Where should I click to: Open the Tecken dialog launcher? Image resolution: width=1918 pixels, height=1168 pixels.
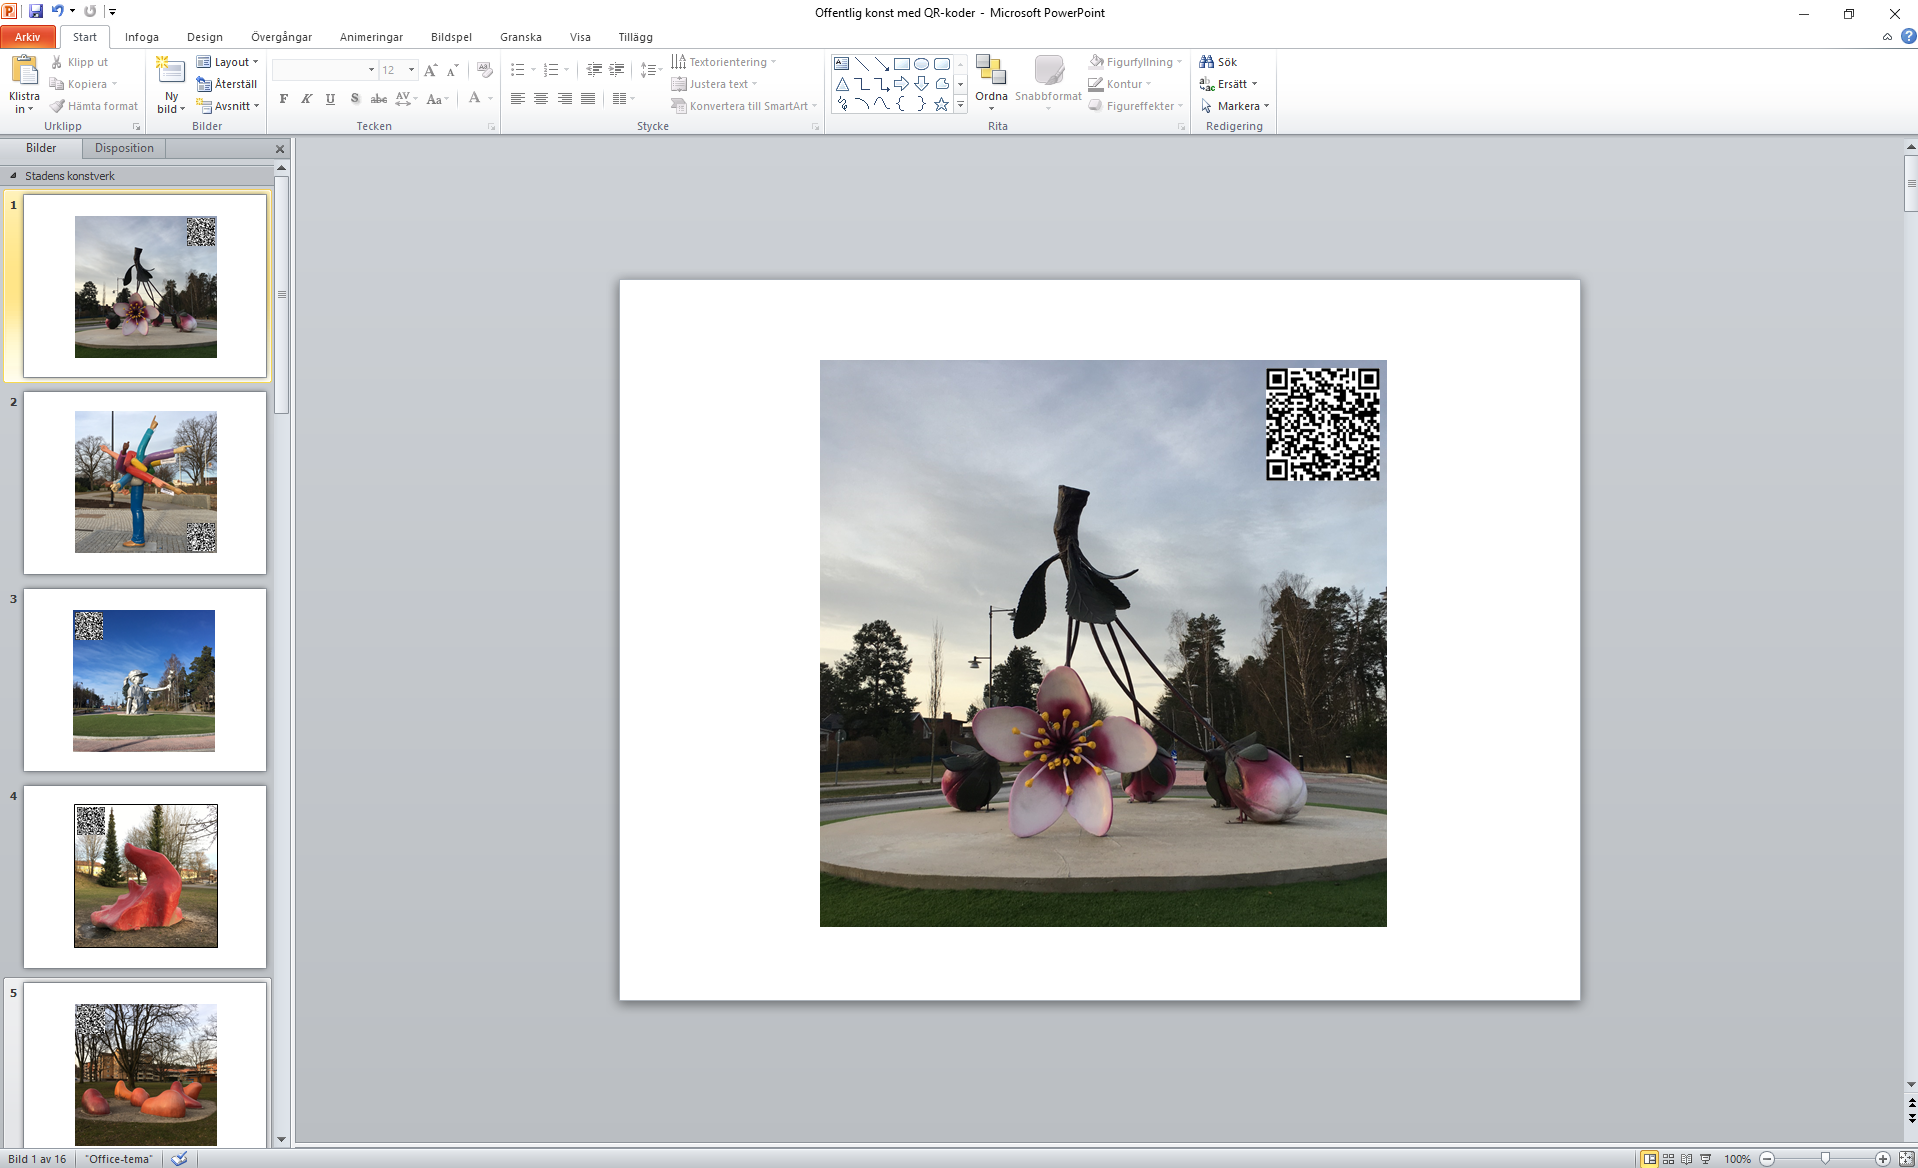[x=491, y=127]
